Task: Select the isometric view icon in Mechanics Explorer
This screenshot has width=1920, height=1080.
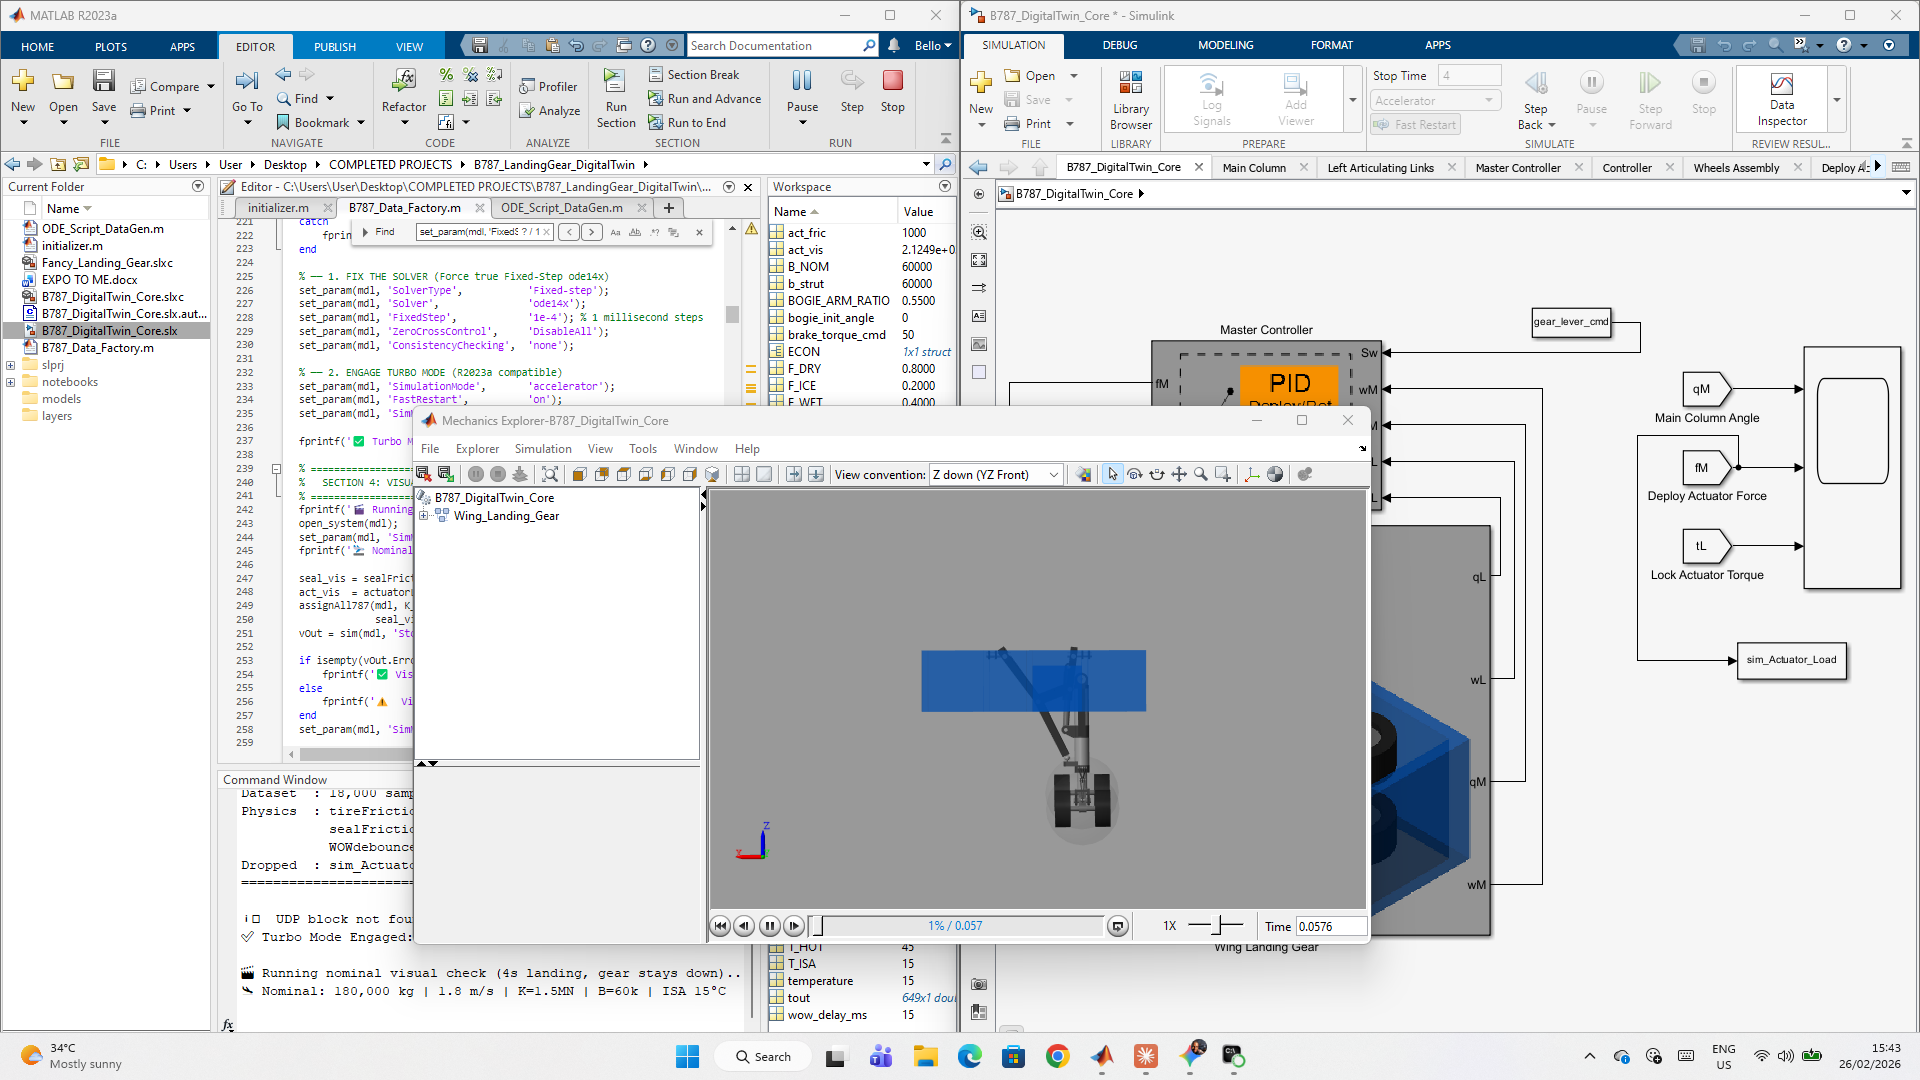Action: tap(712, 475)
